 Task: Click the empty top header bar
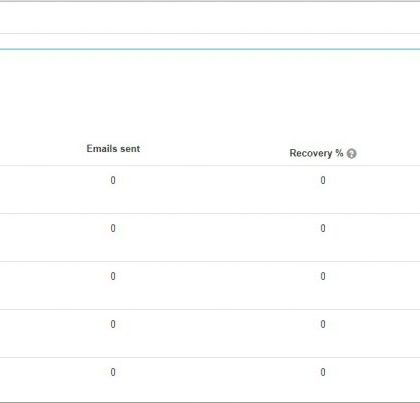(210, 18)
